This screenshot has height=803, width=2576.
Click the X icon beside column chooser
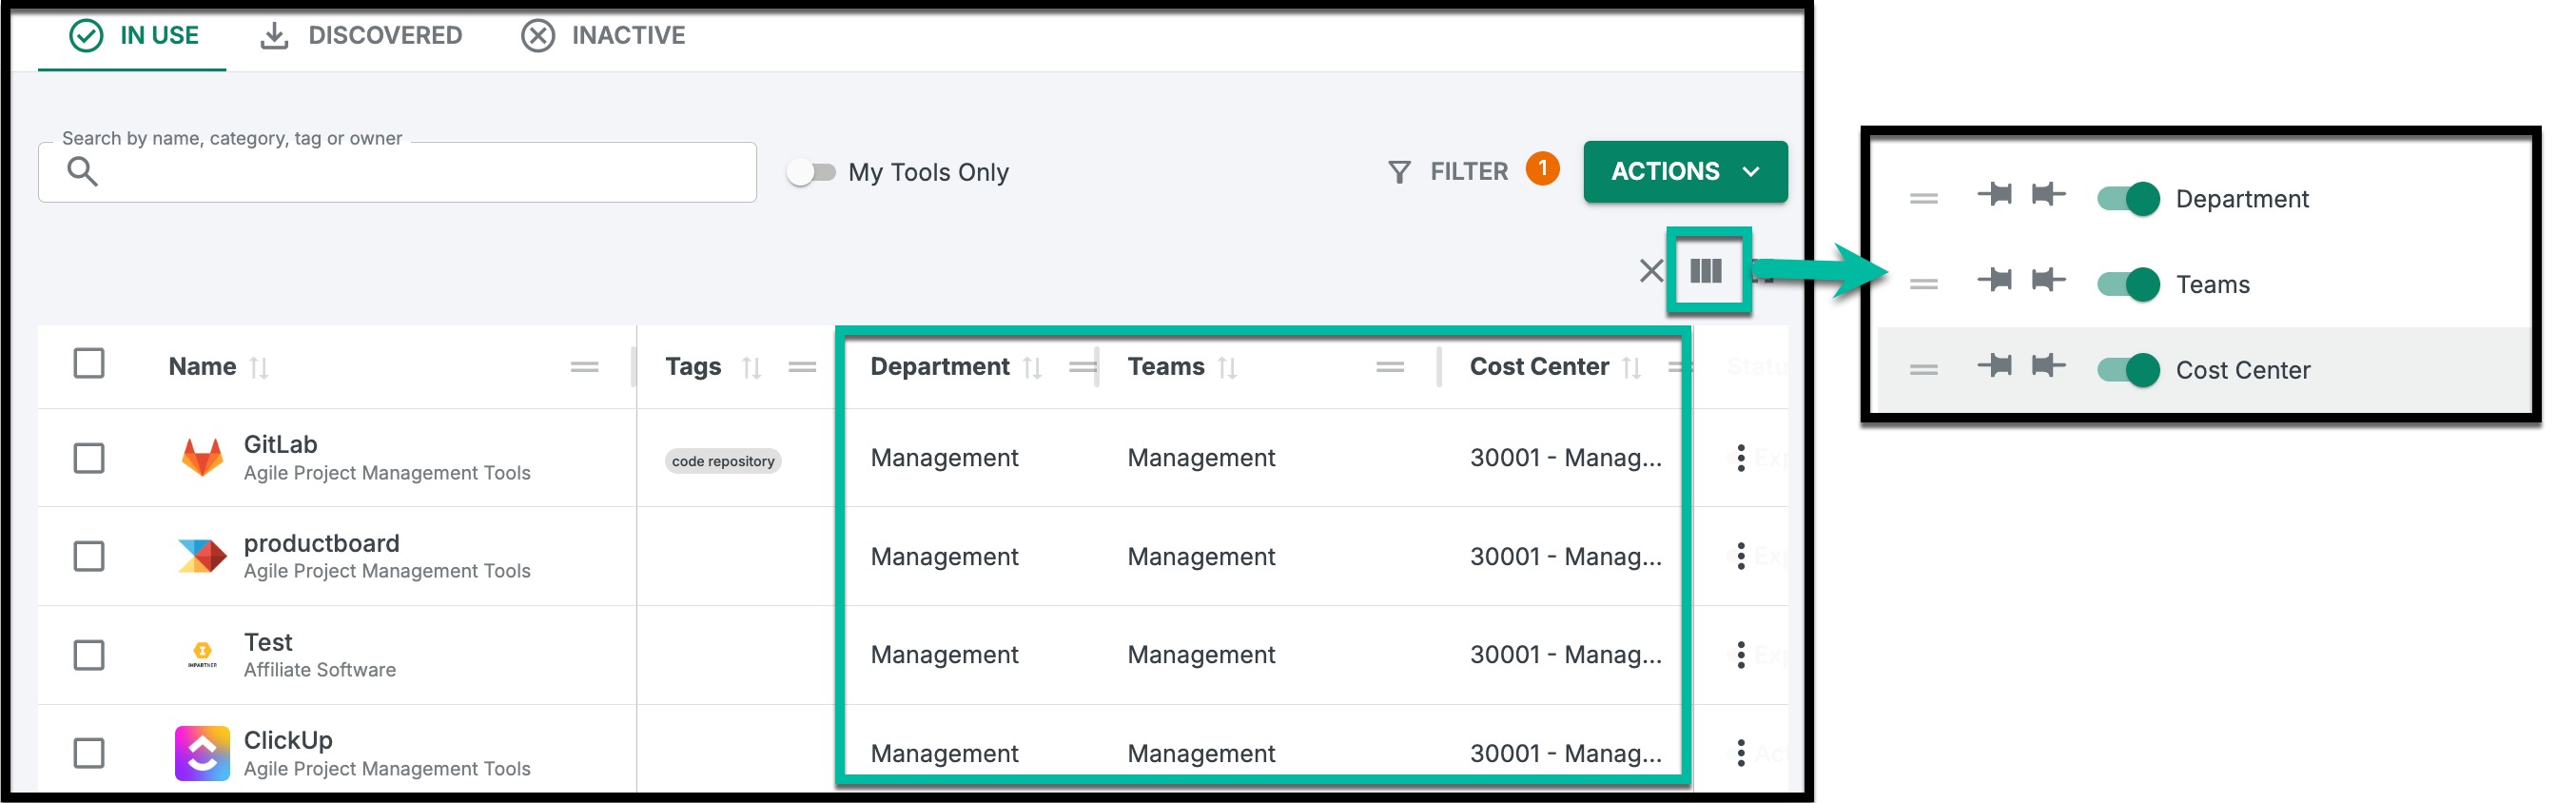point(1650,271)
